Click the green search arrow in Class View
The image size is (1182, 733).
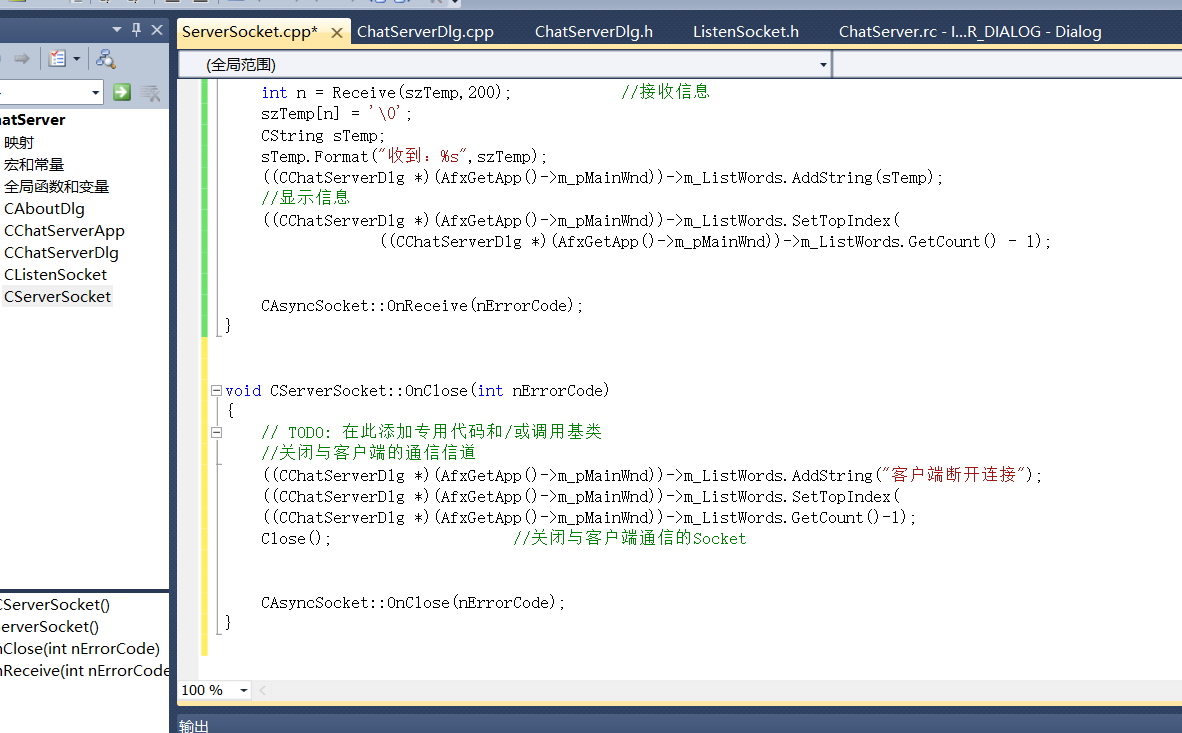[x=122, y=92]
